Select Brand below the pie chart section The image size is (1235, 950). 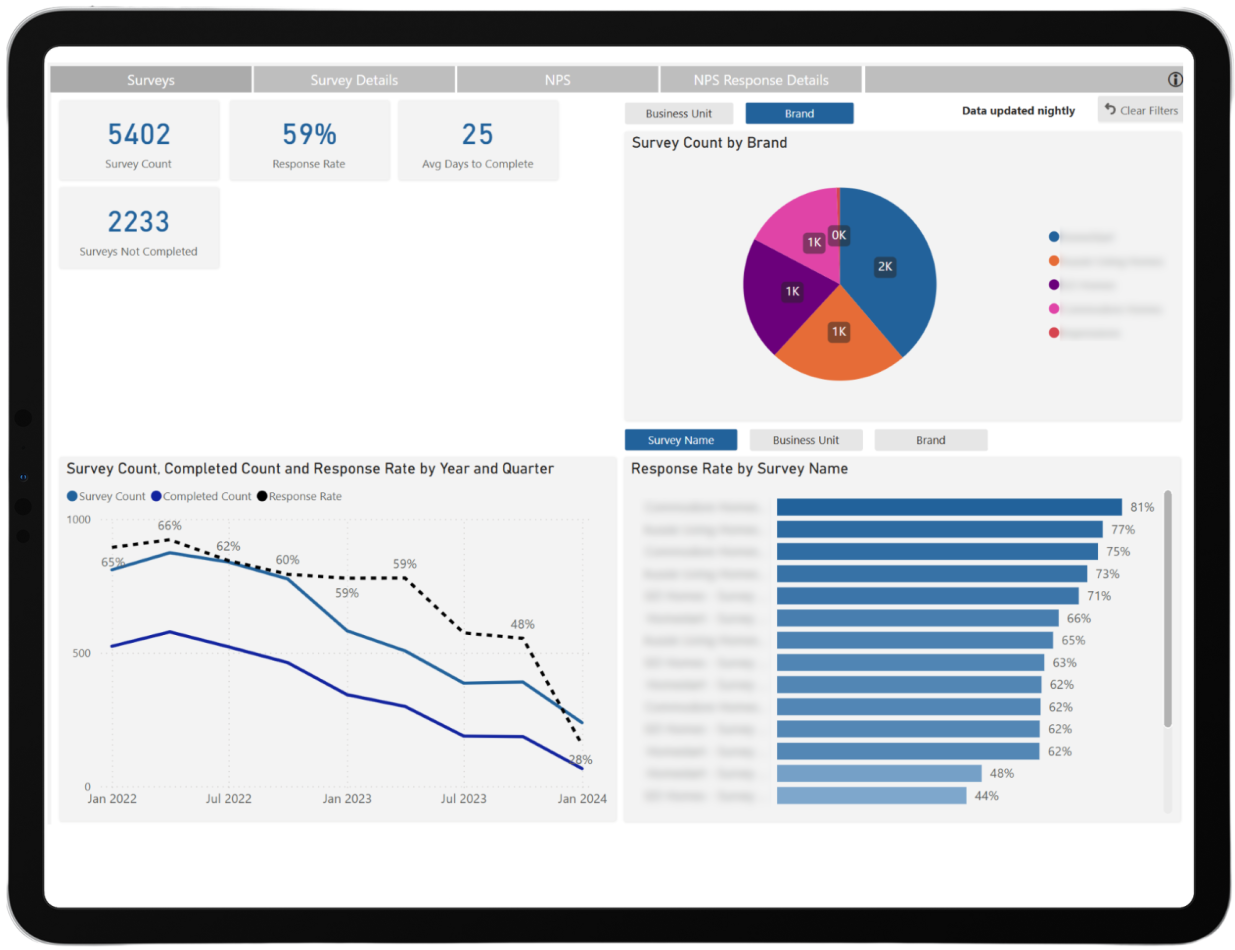930,439
